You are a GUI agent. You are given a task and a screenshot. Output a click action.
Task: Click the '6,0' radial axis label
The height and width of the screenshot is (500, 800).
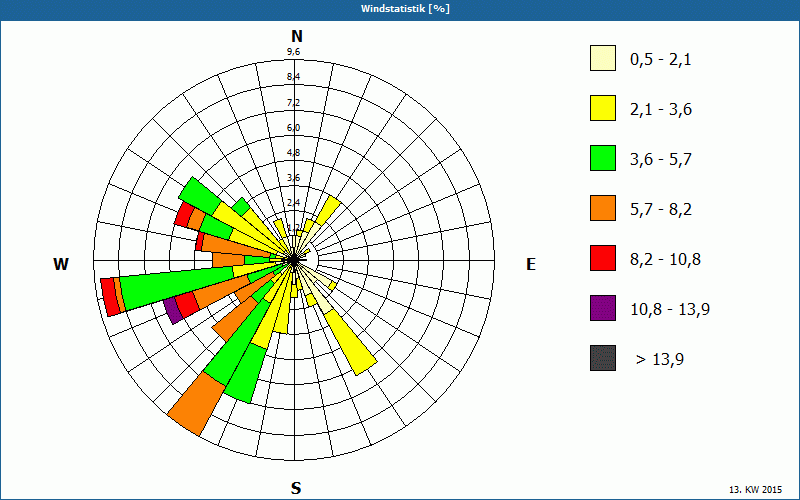point(293,128)
